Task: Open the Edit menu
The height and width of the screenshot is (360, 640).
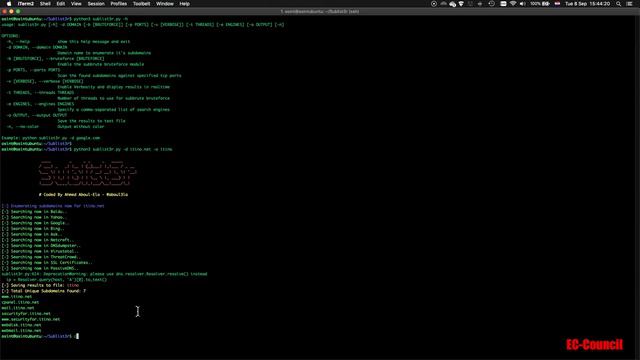Action: pos(61,4)
